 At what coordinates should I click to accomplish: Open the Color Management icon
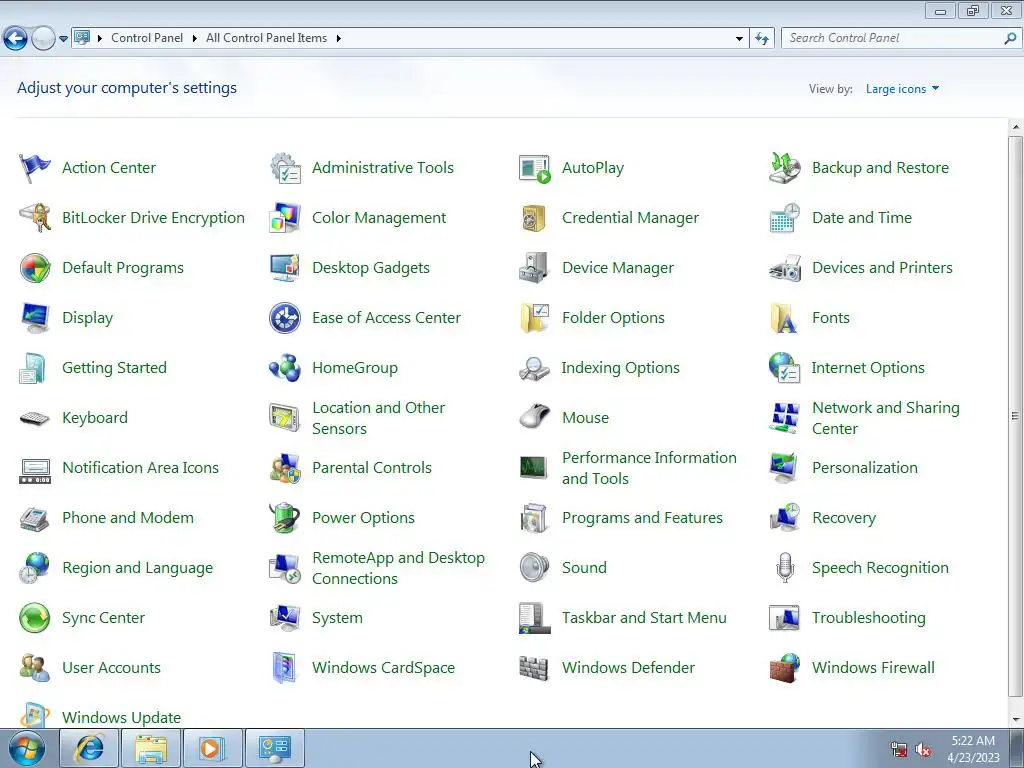[285, 217]
